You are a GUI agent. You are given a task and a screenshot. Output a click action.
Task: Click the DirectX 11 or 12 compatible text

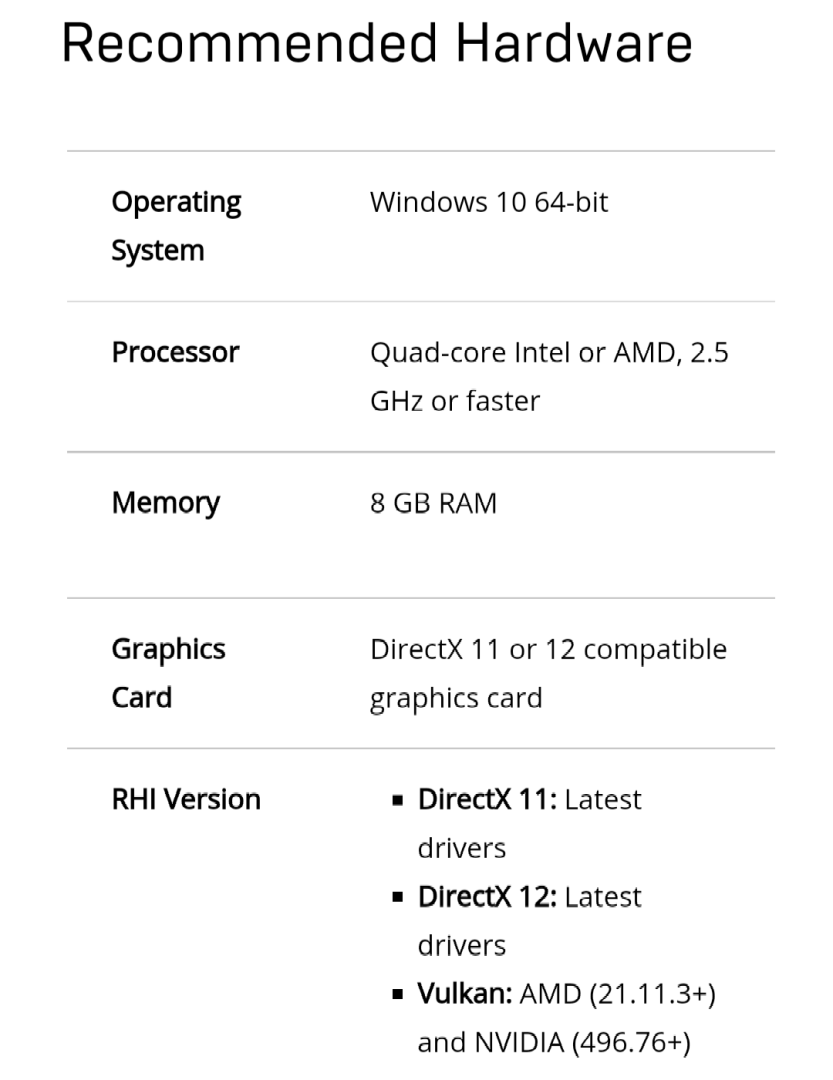tap(548, 650)
